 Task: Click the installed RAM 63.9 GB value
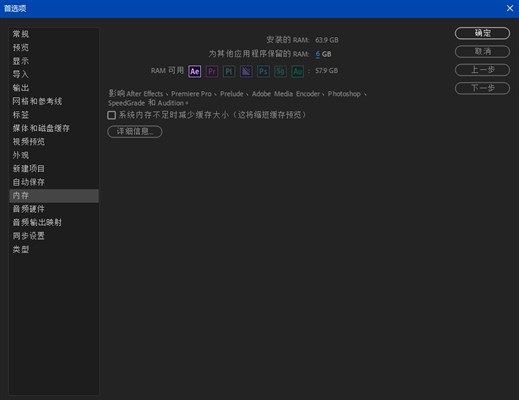click(x=327, y=40)
